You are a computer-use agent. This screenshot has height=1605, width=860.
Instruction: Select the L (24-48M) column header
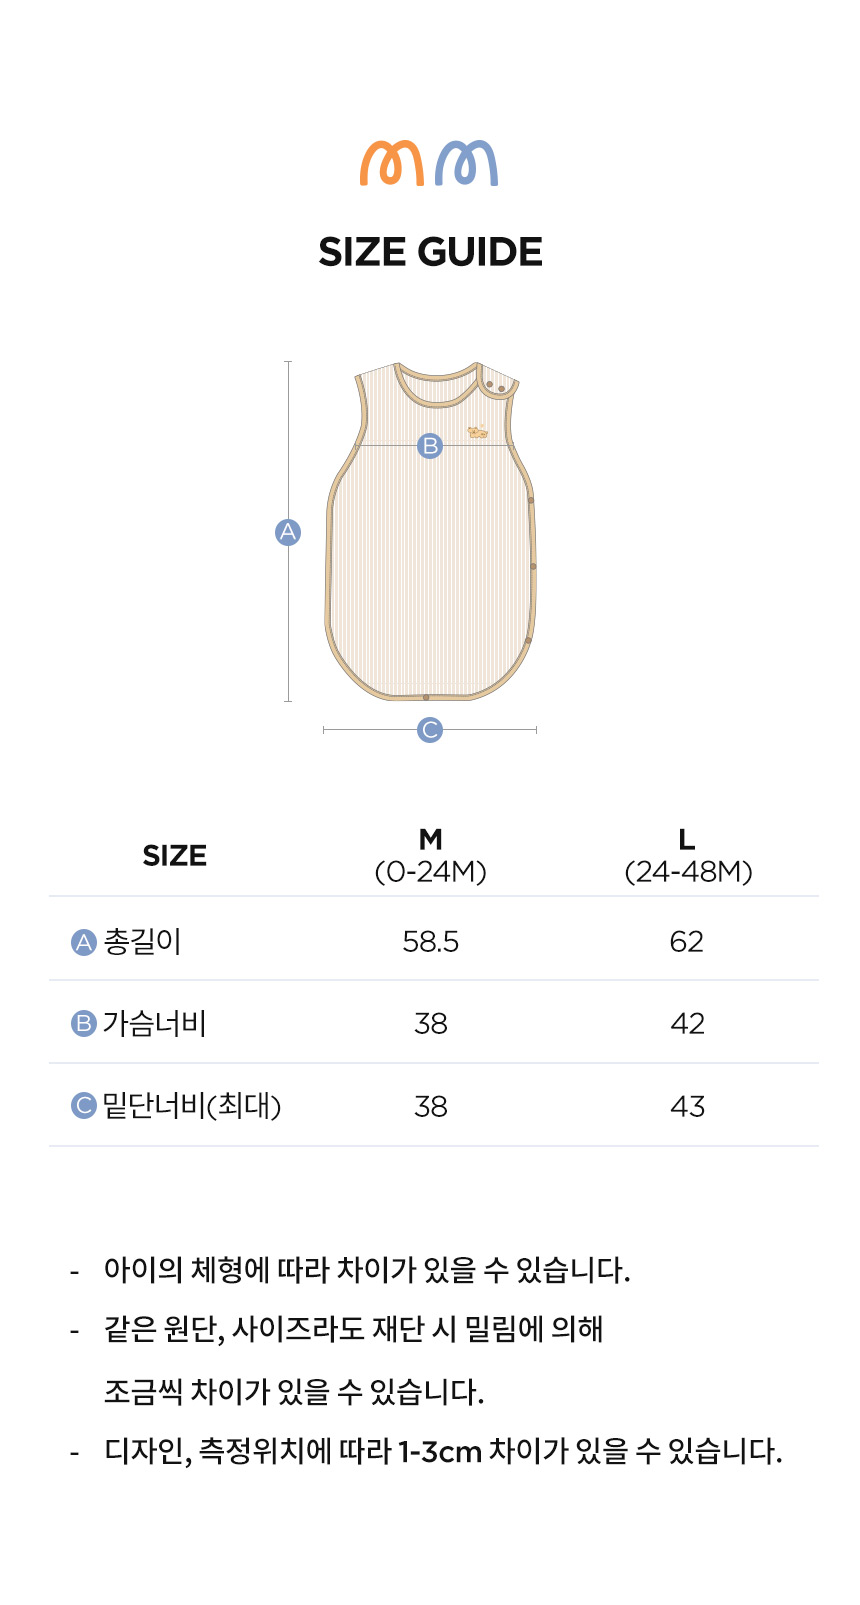(687, 856)
